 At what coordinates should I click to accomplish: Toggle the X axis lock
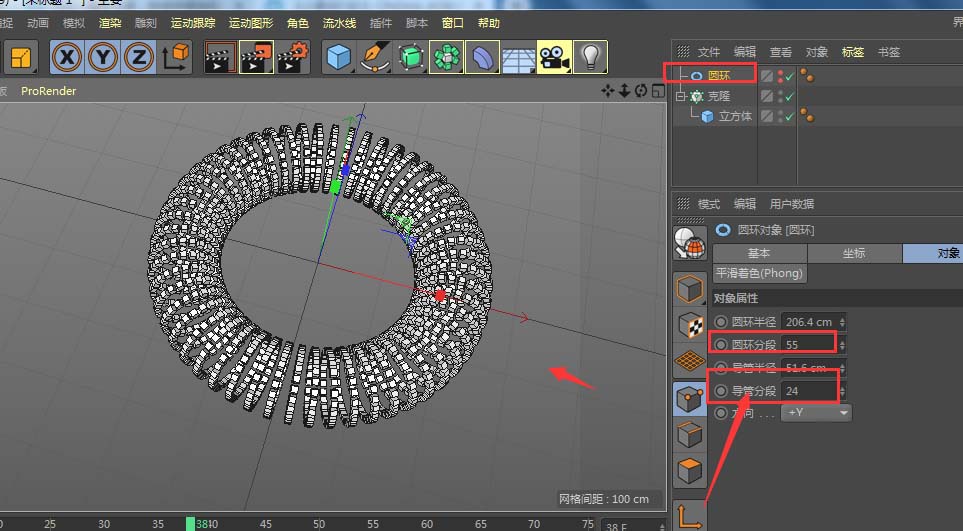coord(66,58)
